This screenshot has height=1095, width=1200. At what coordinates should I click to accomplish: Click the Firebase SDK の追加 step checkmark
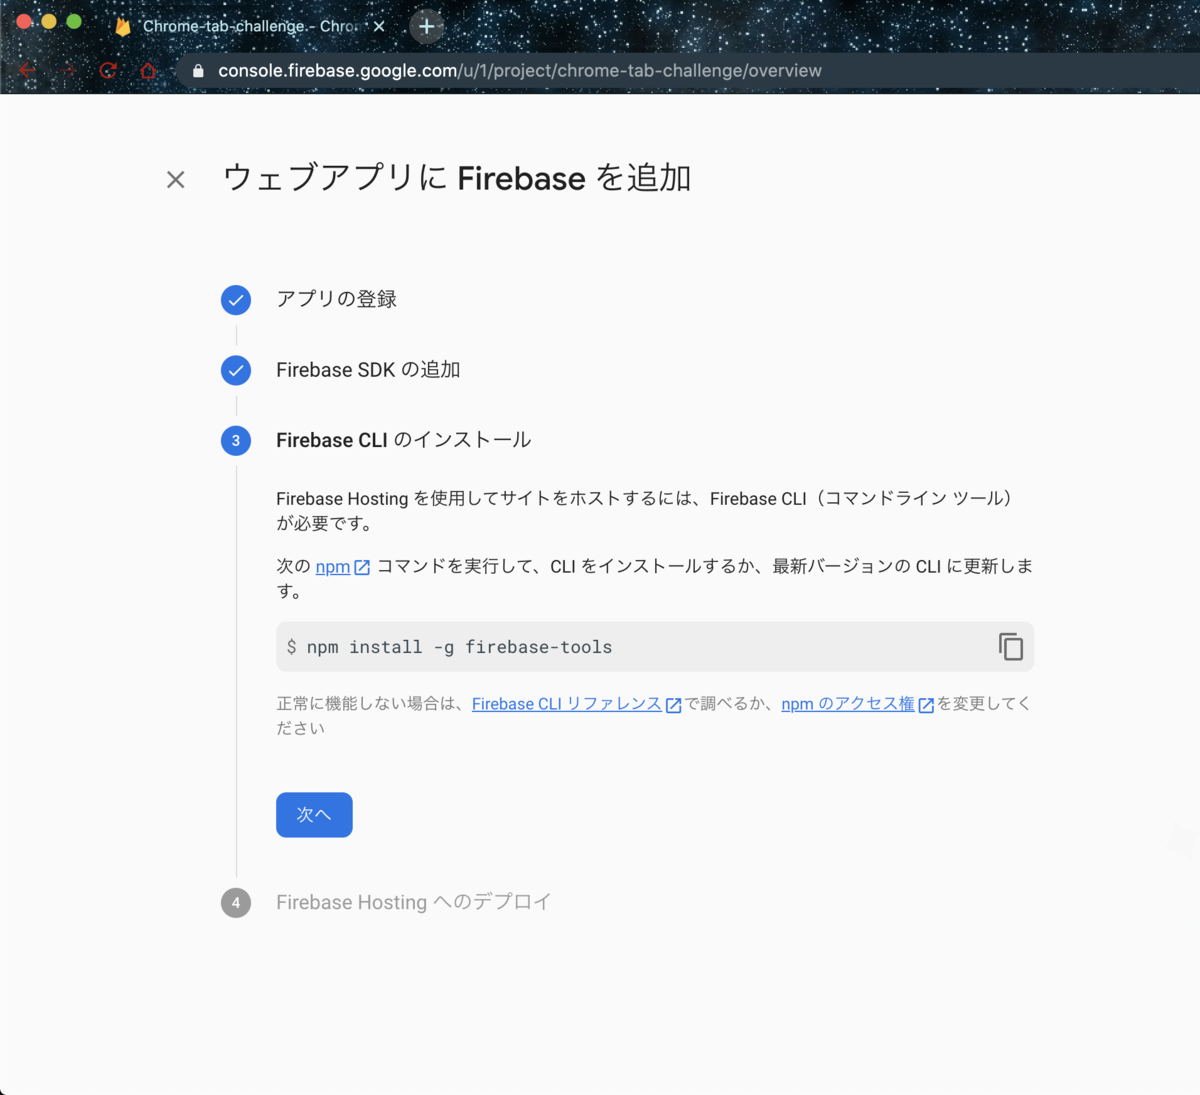236,371
